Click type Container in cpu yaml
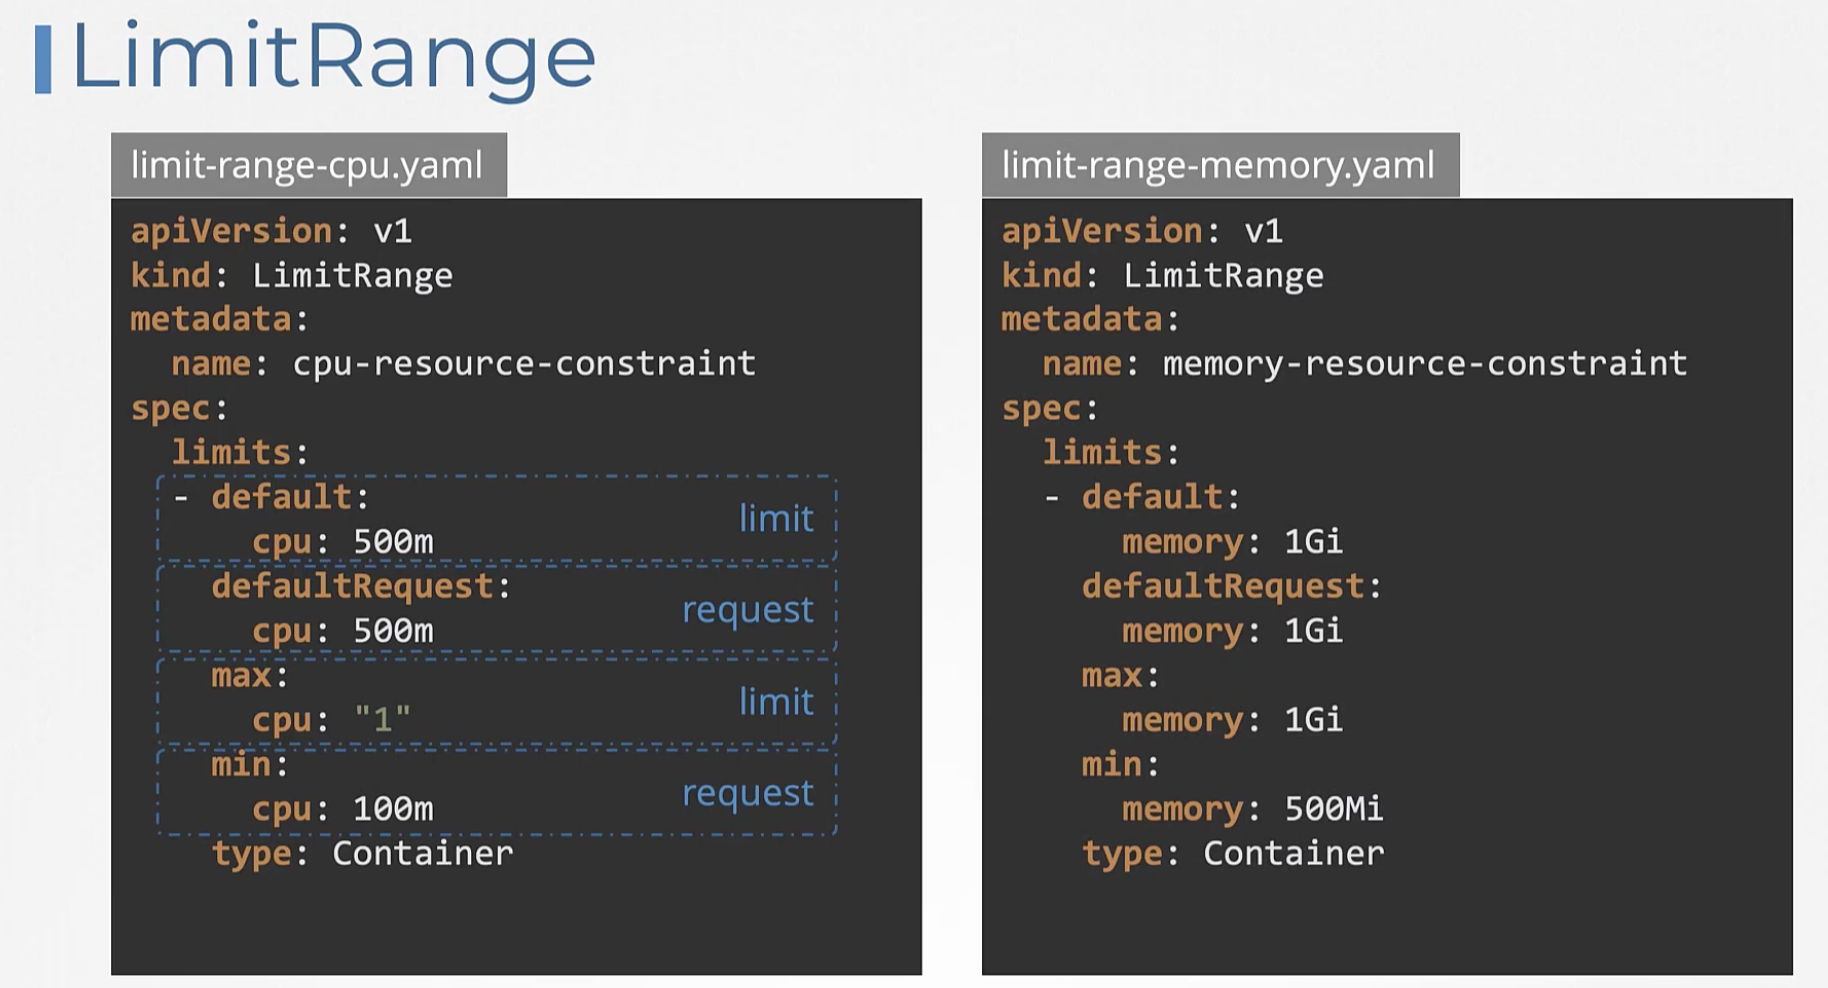This screenshot has width=1828, height=988. [362, 854]
